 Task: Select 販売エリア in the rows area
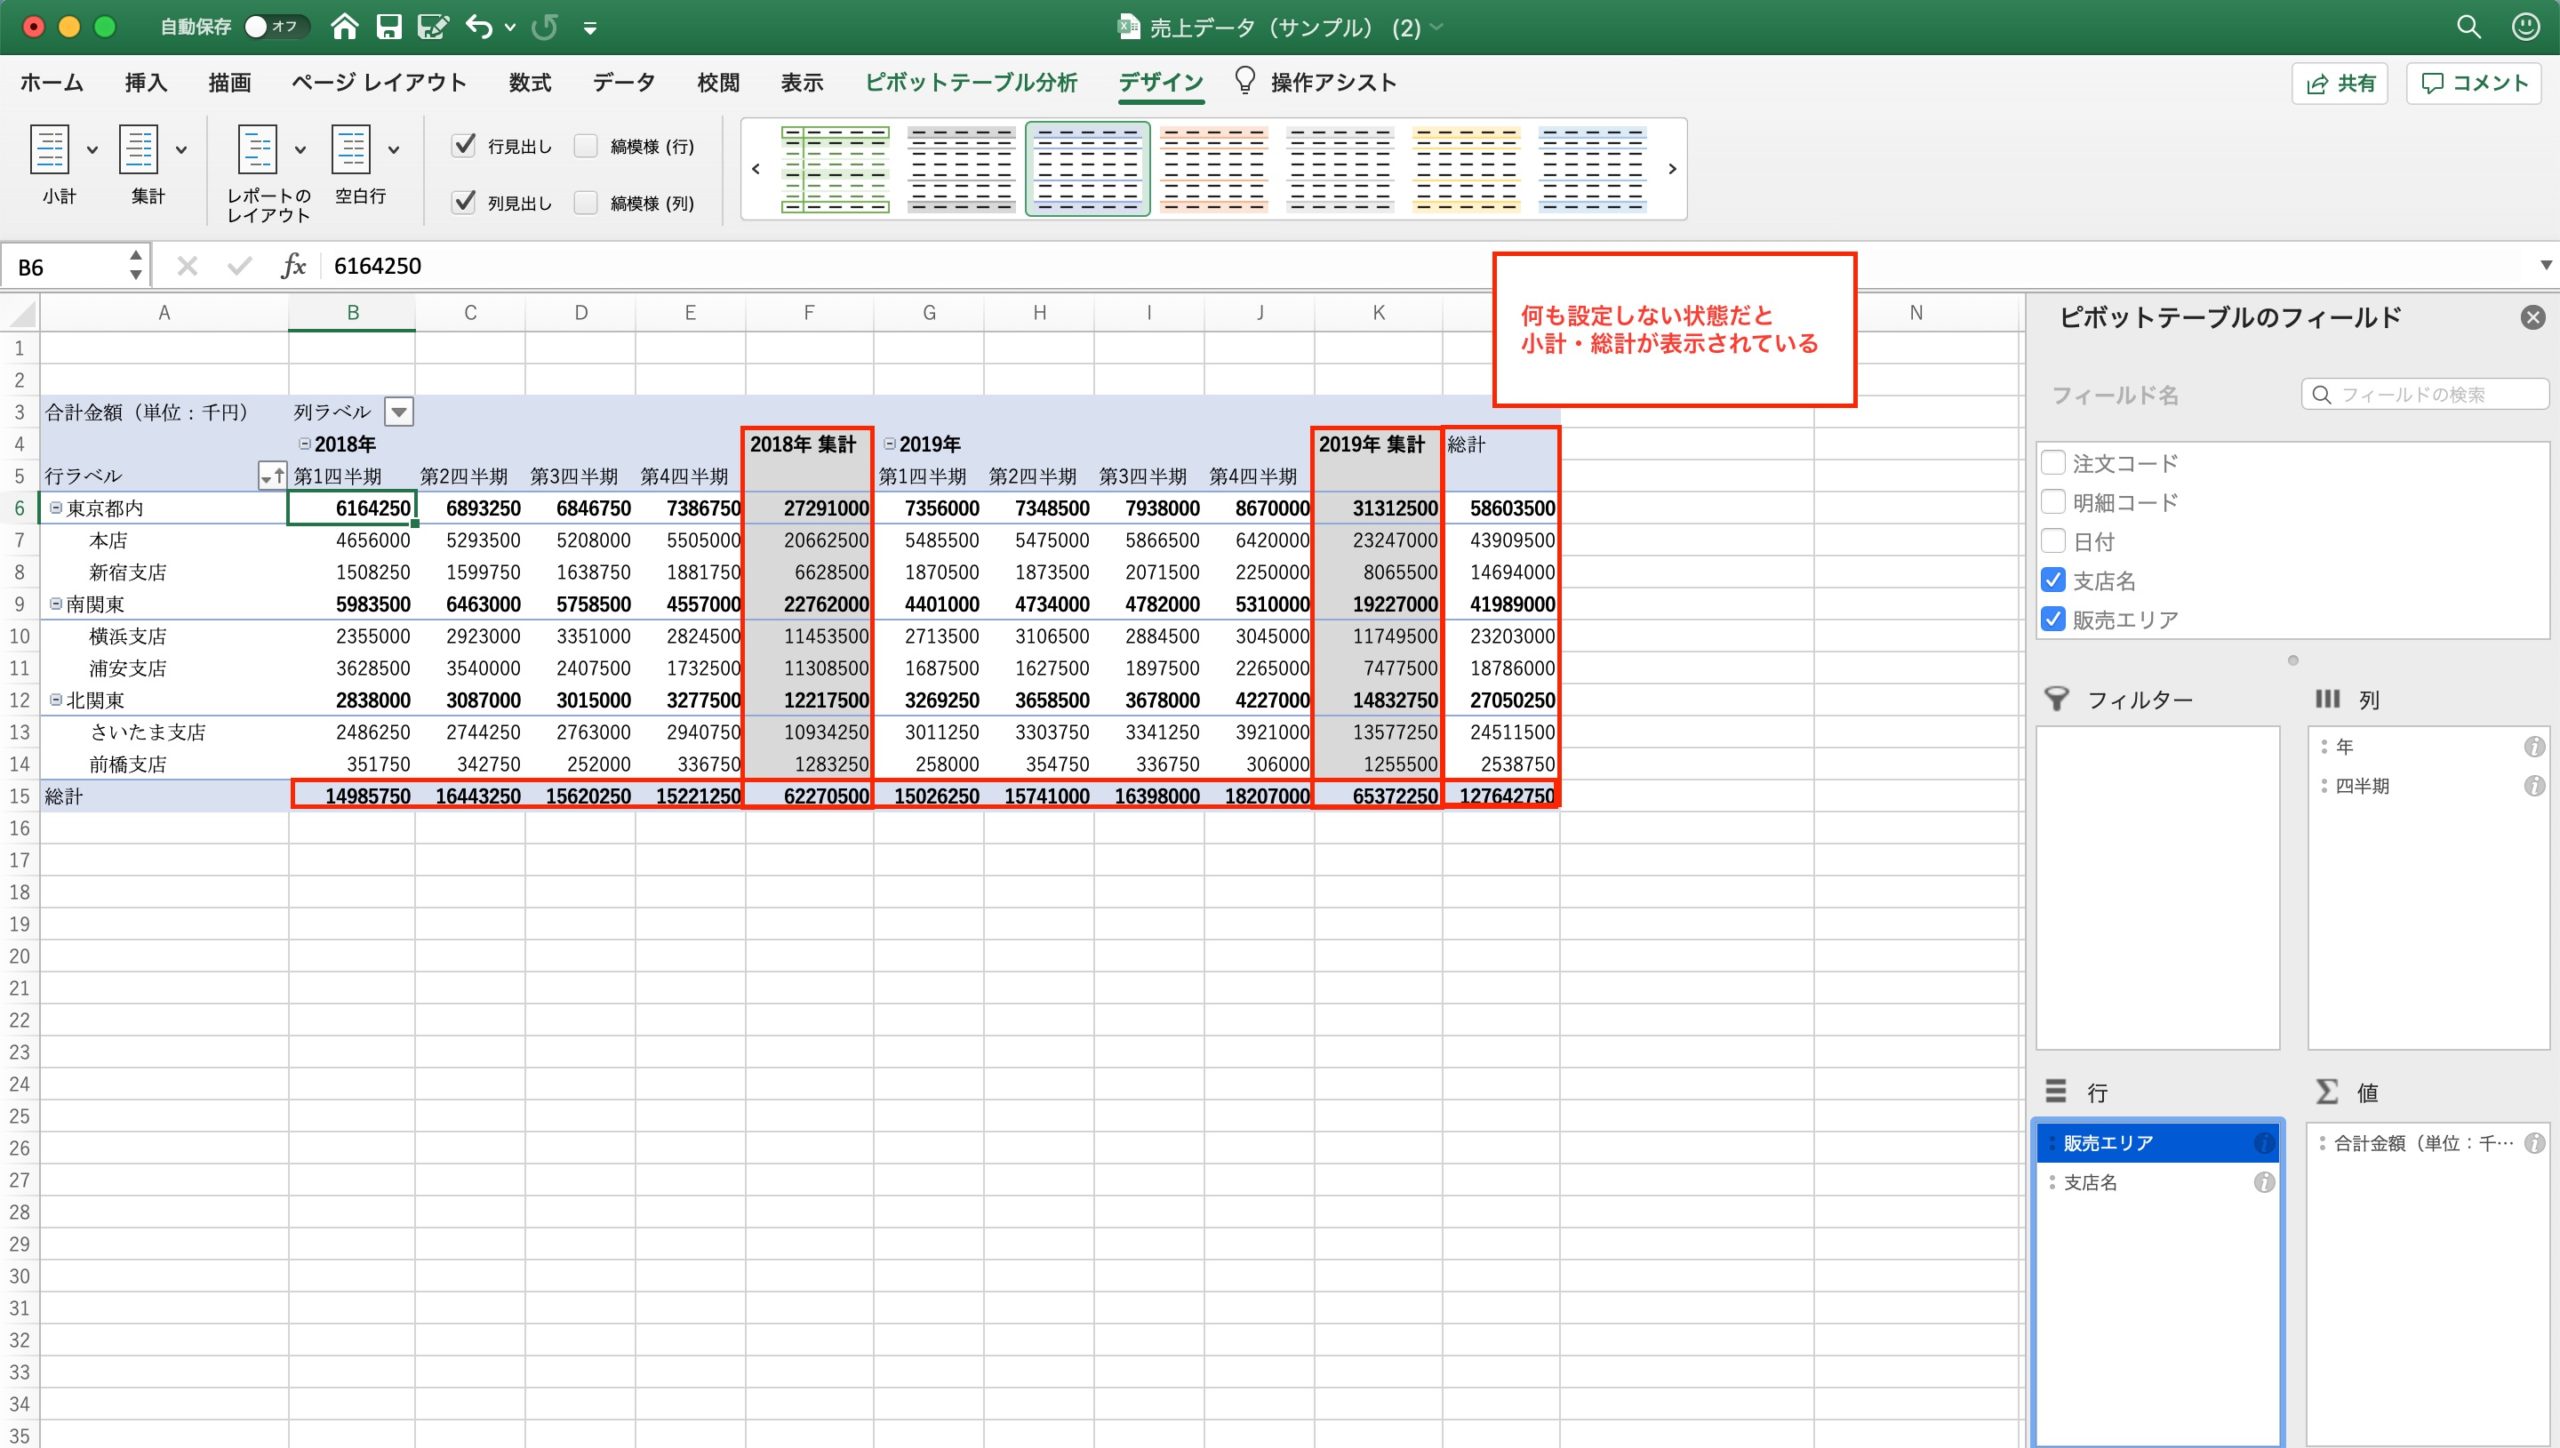[x=2158, y=1143]
